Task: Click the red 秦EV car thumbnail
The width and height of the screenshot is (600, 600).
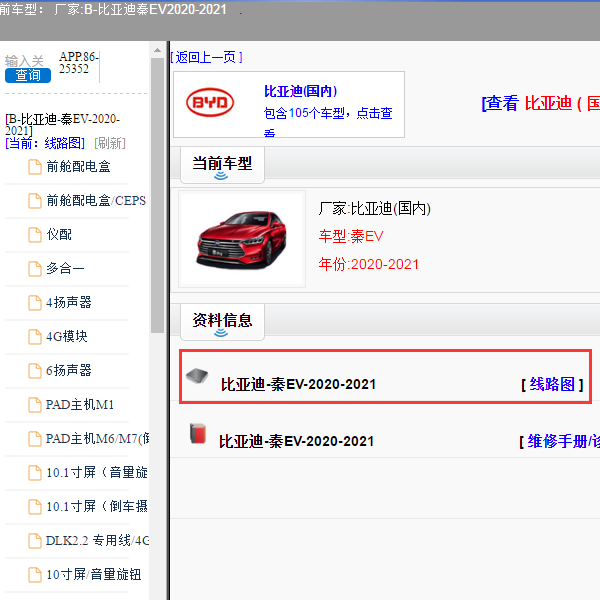Action: (x=242, y=239)
